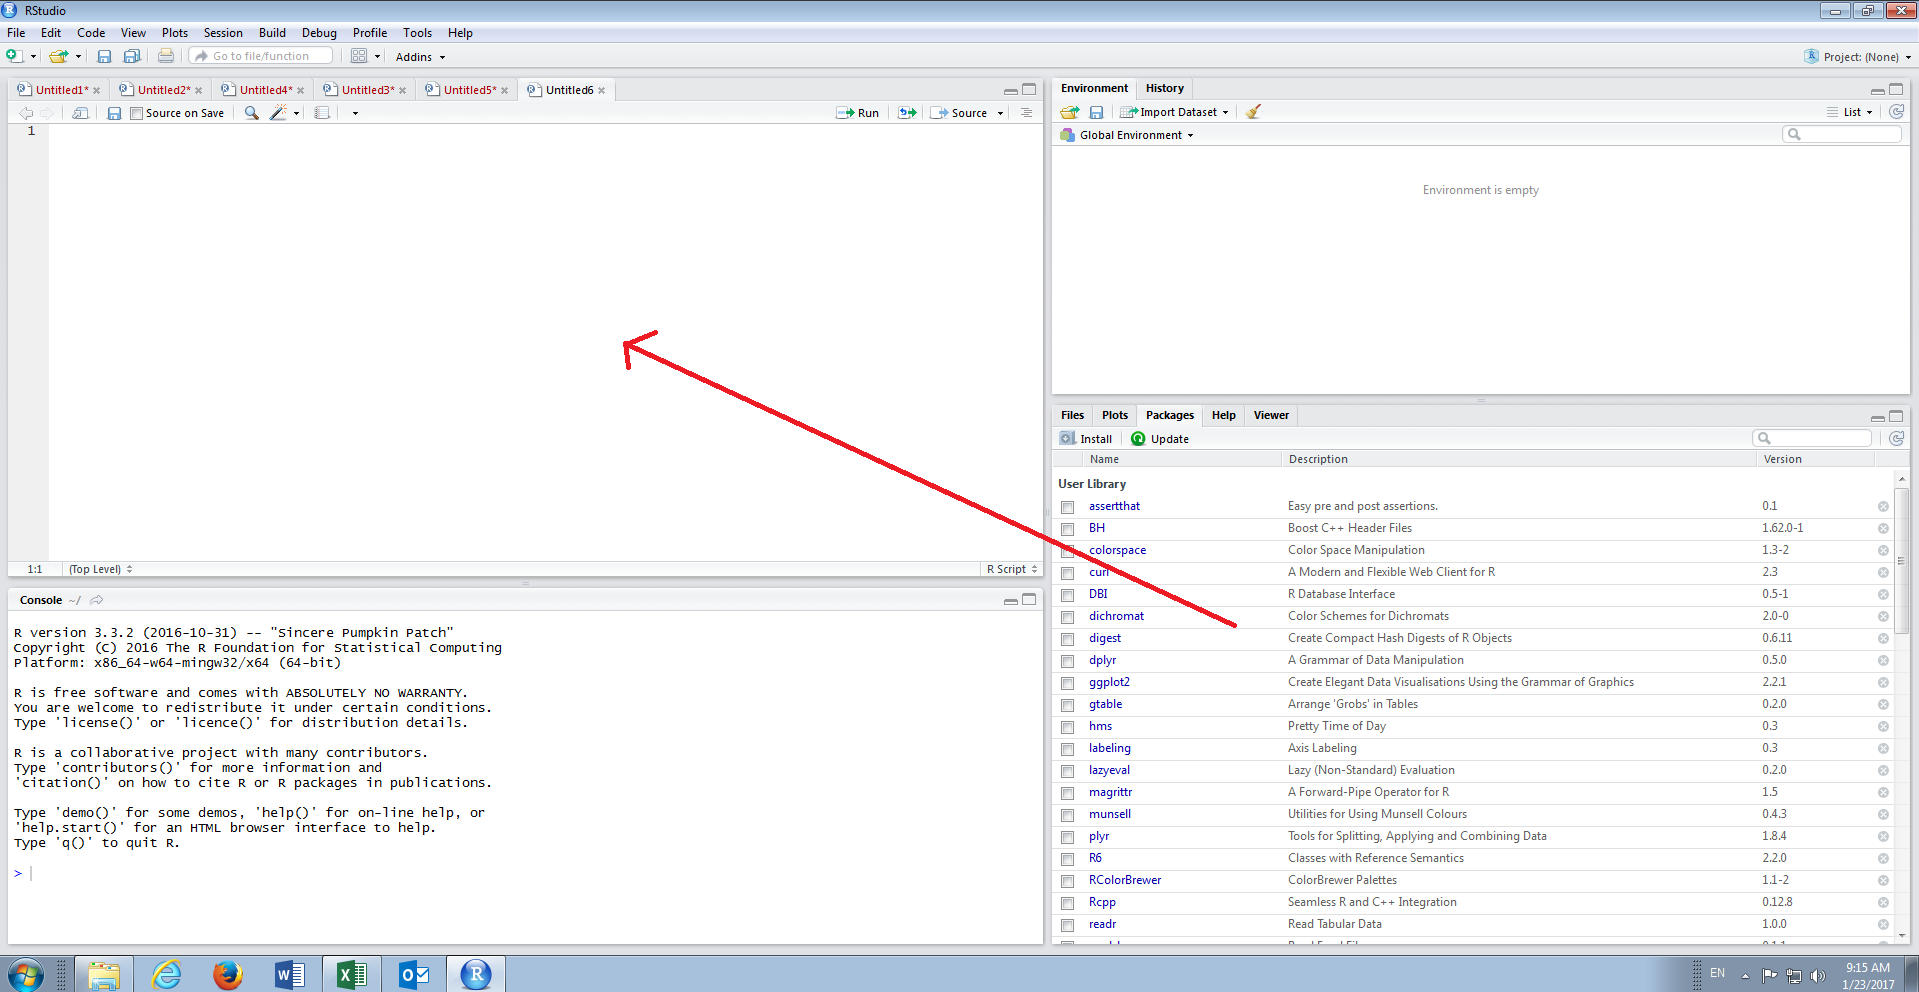Click Refresh icon in Packages pane

(x=1896, y=438)
